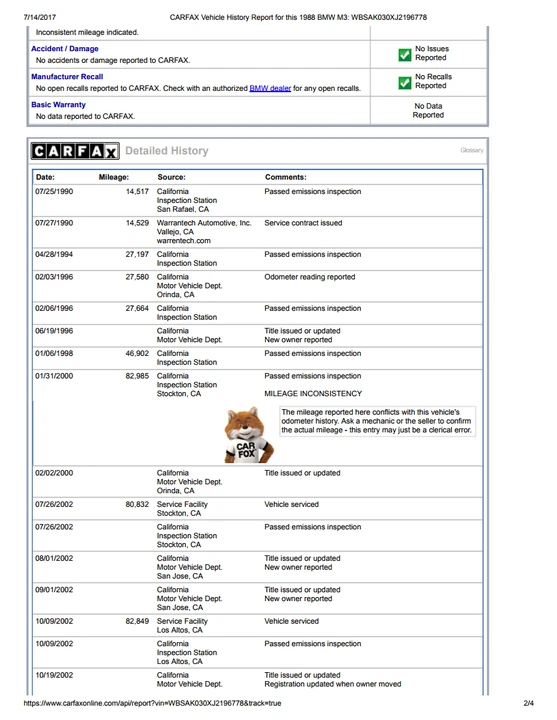Select the 08/01/2002 date cell
The width and height of the screenshot is (557, 720).
(54, 558)
